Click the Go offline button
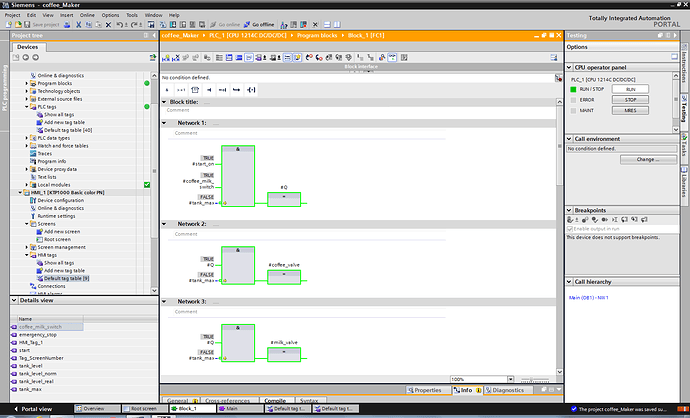 click(x=260, y=25)
